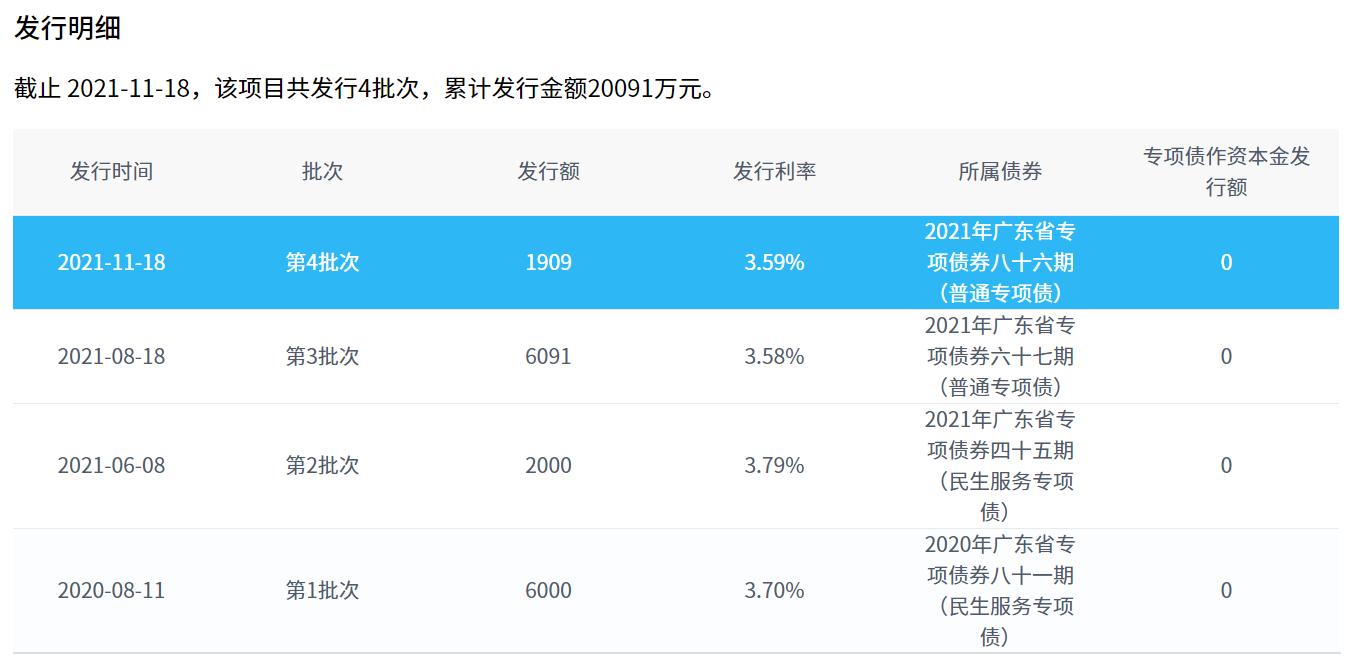The image size is (1355, 656).
Task: Click the 批次 column header
Action: pos(322,171)
